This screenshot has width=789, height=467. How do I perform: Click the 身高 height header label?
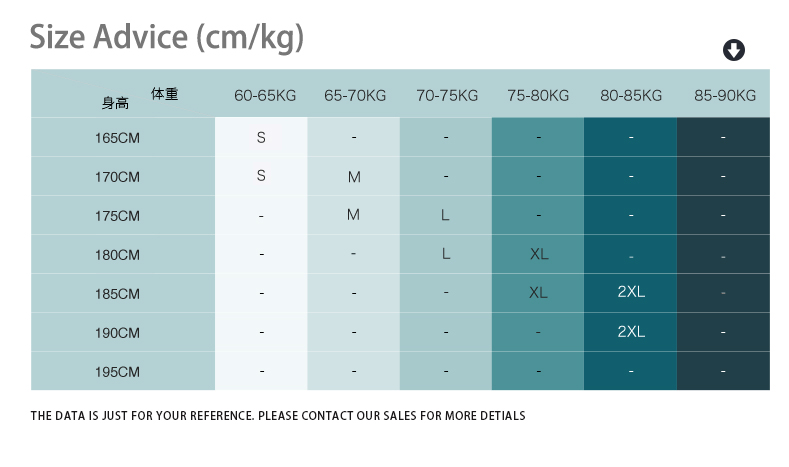point(115,102)
